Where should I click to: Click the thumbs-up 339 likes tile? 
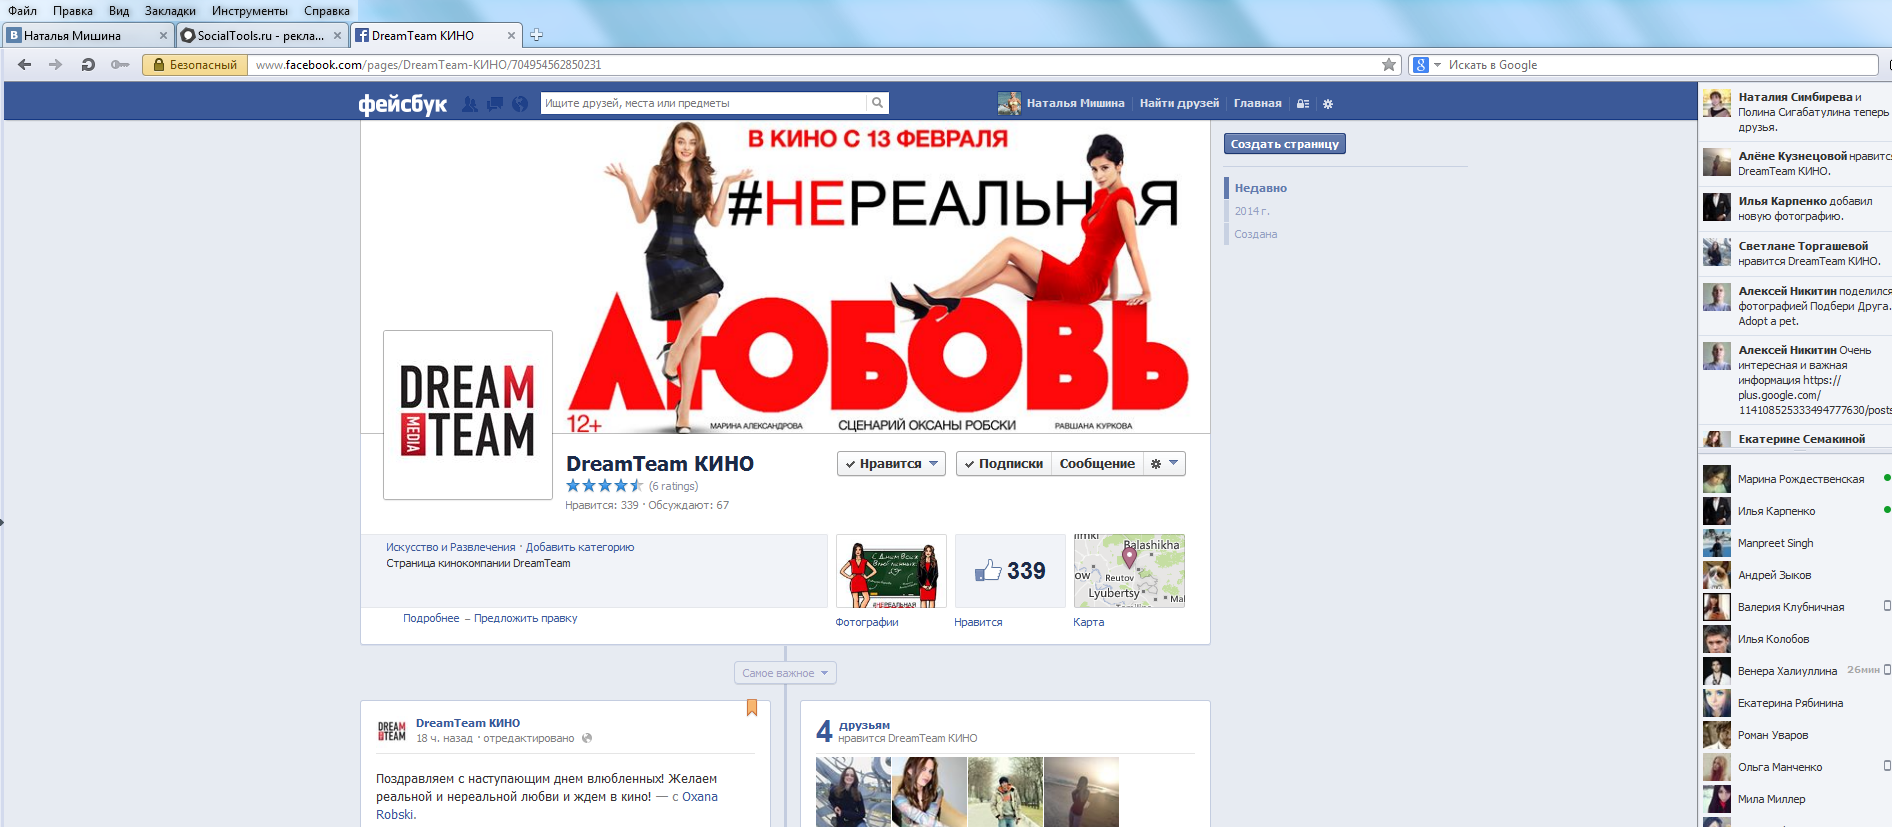1010,571
